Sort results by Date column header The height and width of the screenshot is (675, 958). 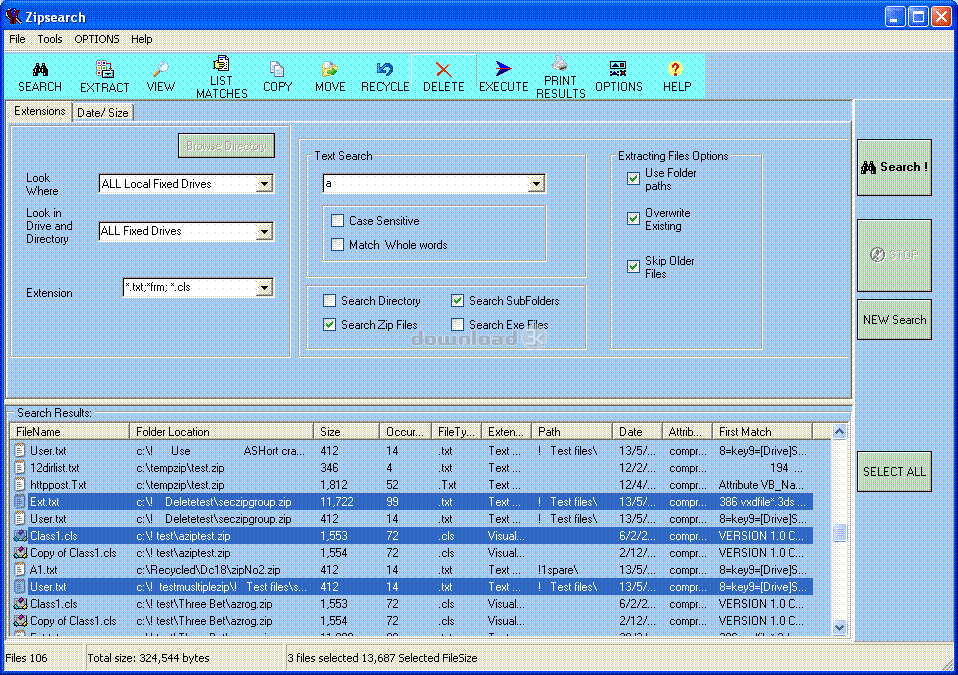[637, 431]
